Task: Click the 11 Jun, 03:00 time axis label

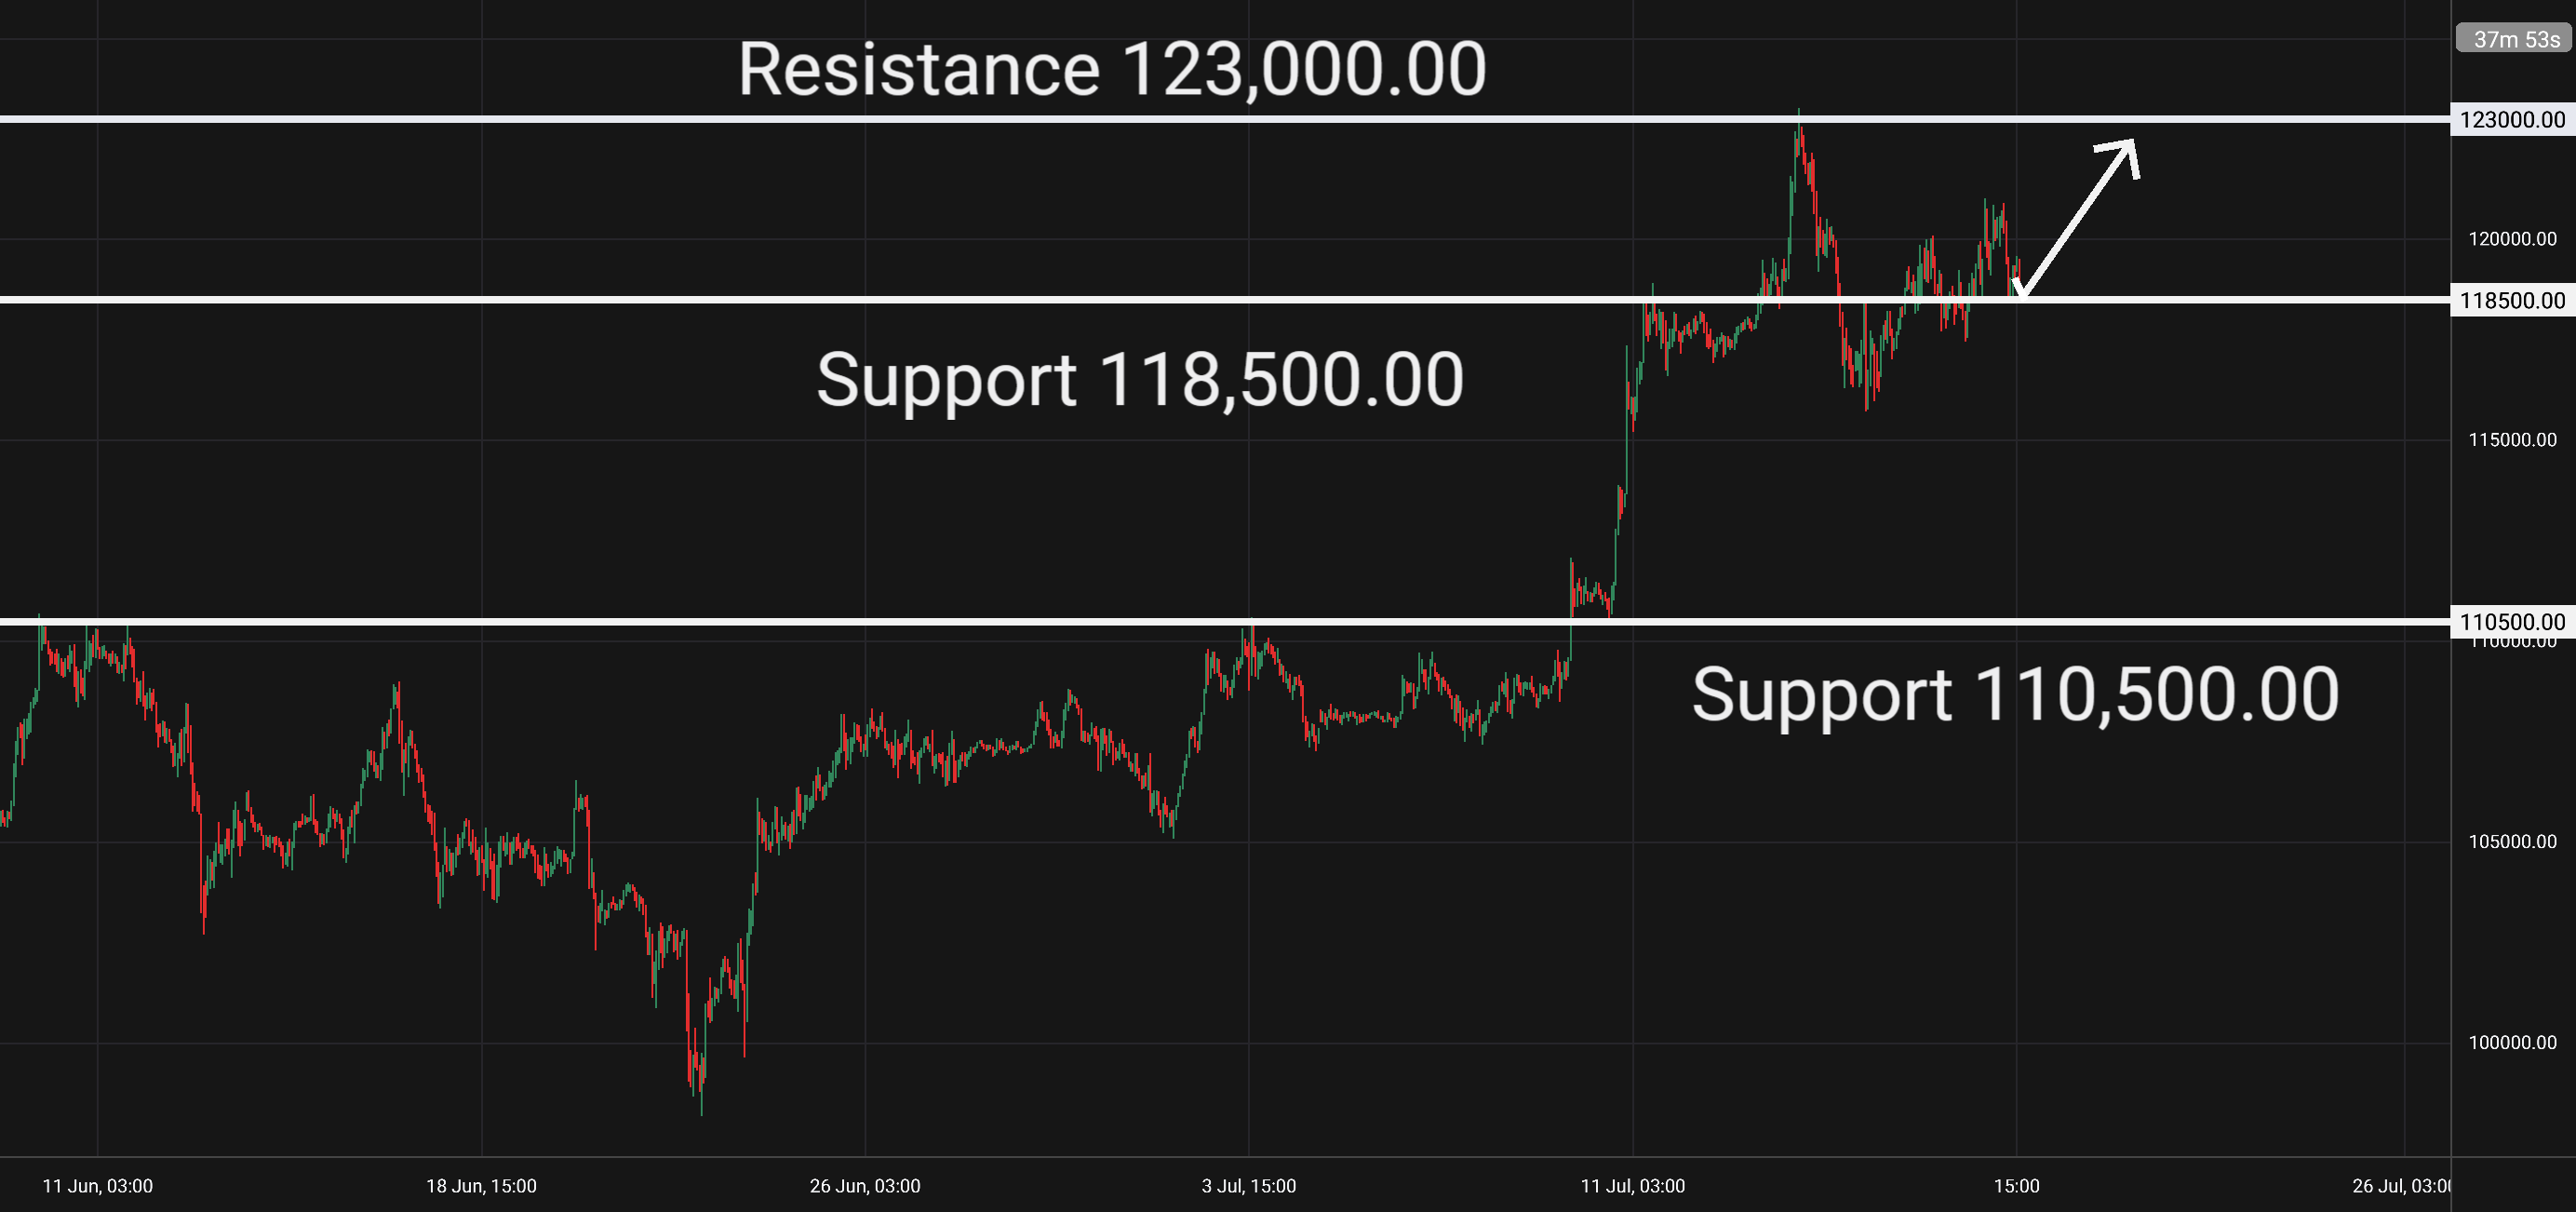Action: [x=98, y=1186]
